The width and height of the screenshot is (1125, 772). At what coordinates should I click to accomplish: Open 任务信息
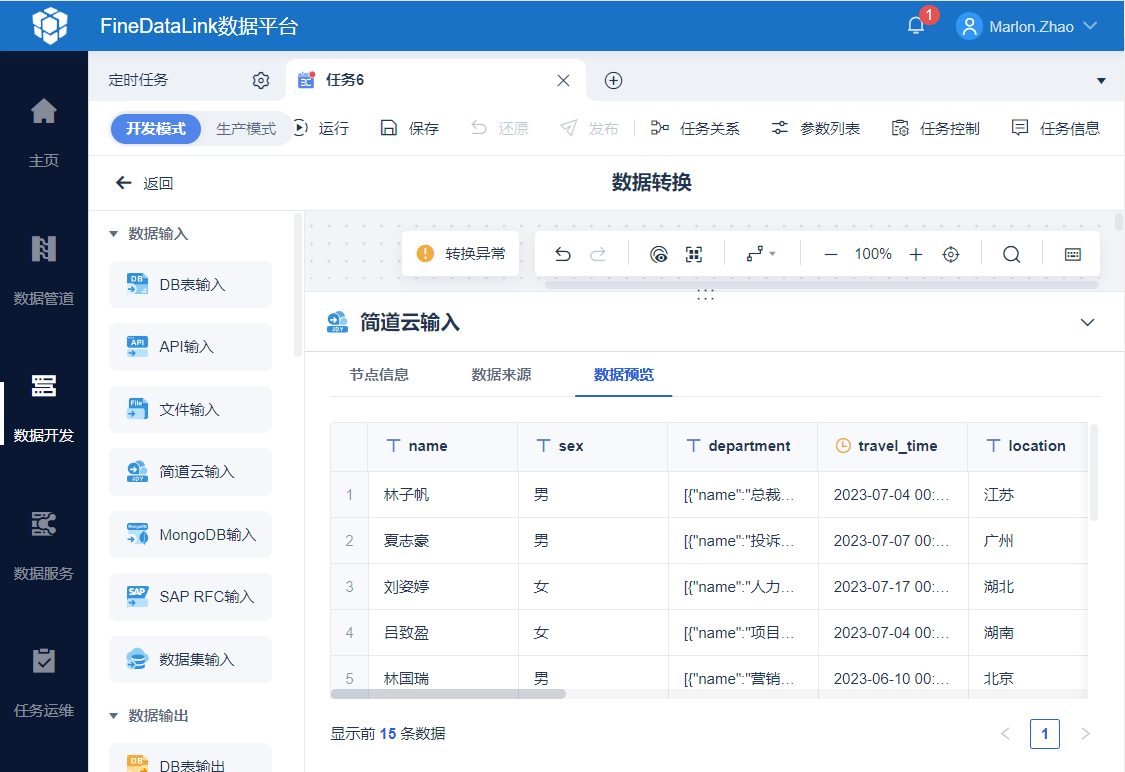pyautogui.click(x=1055, y=128)
